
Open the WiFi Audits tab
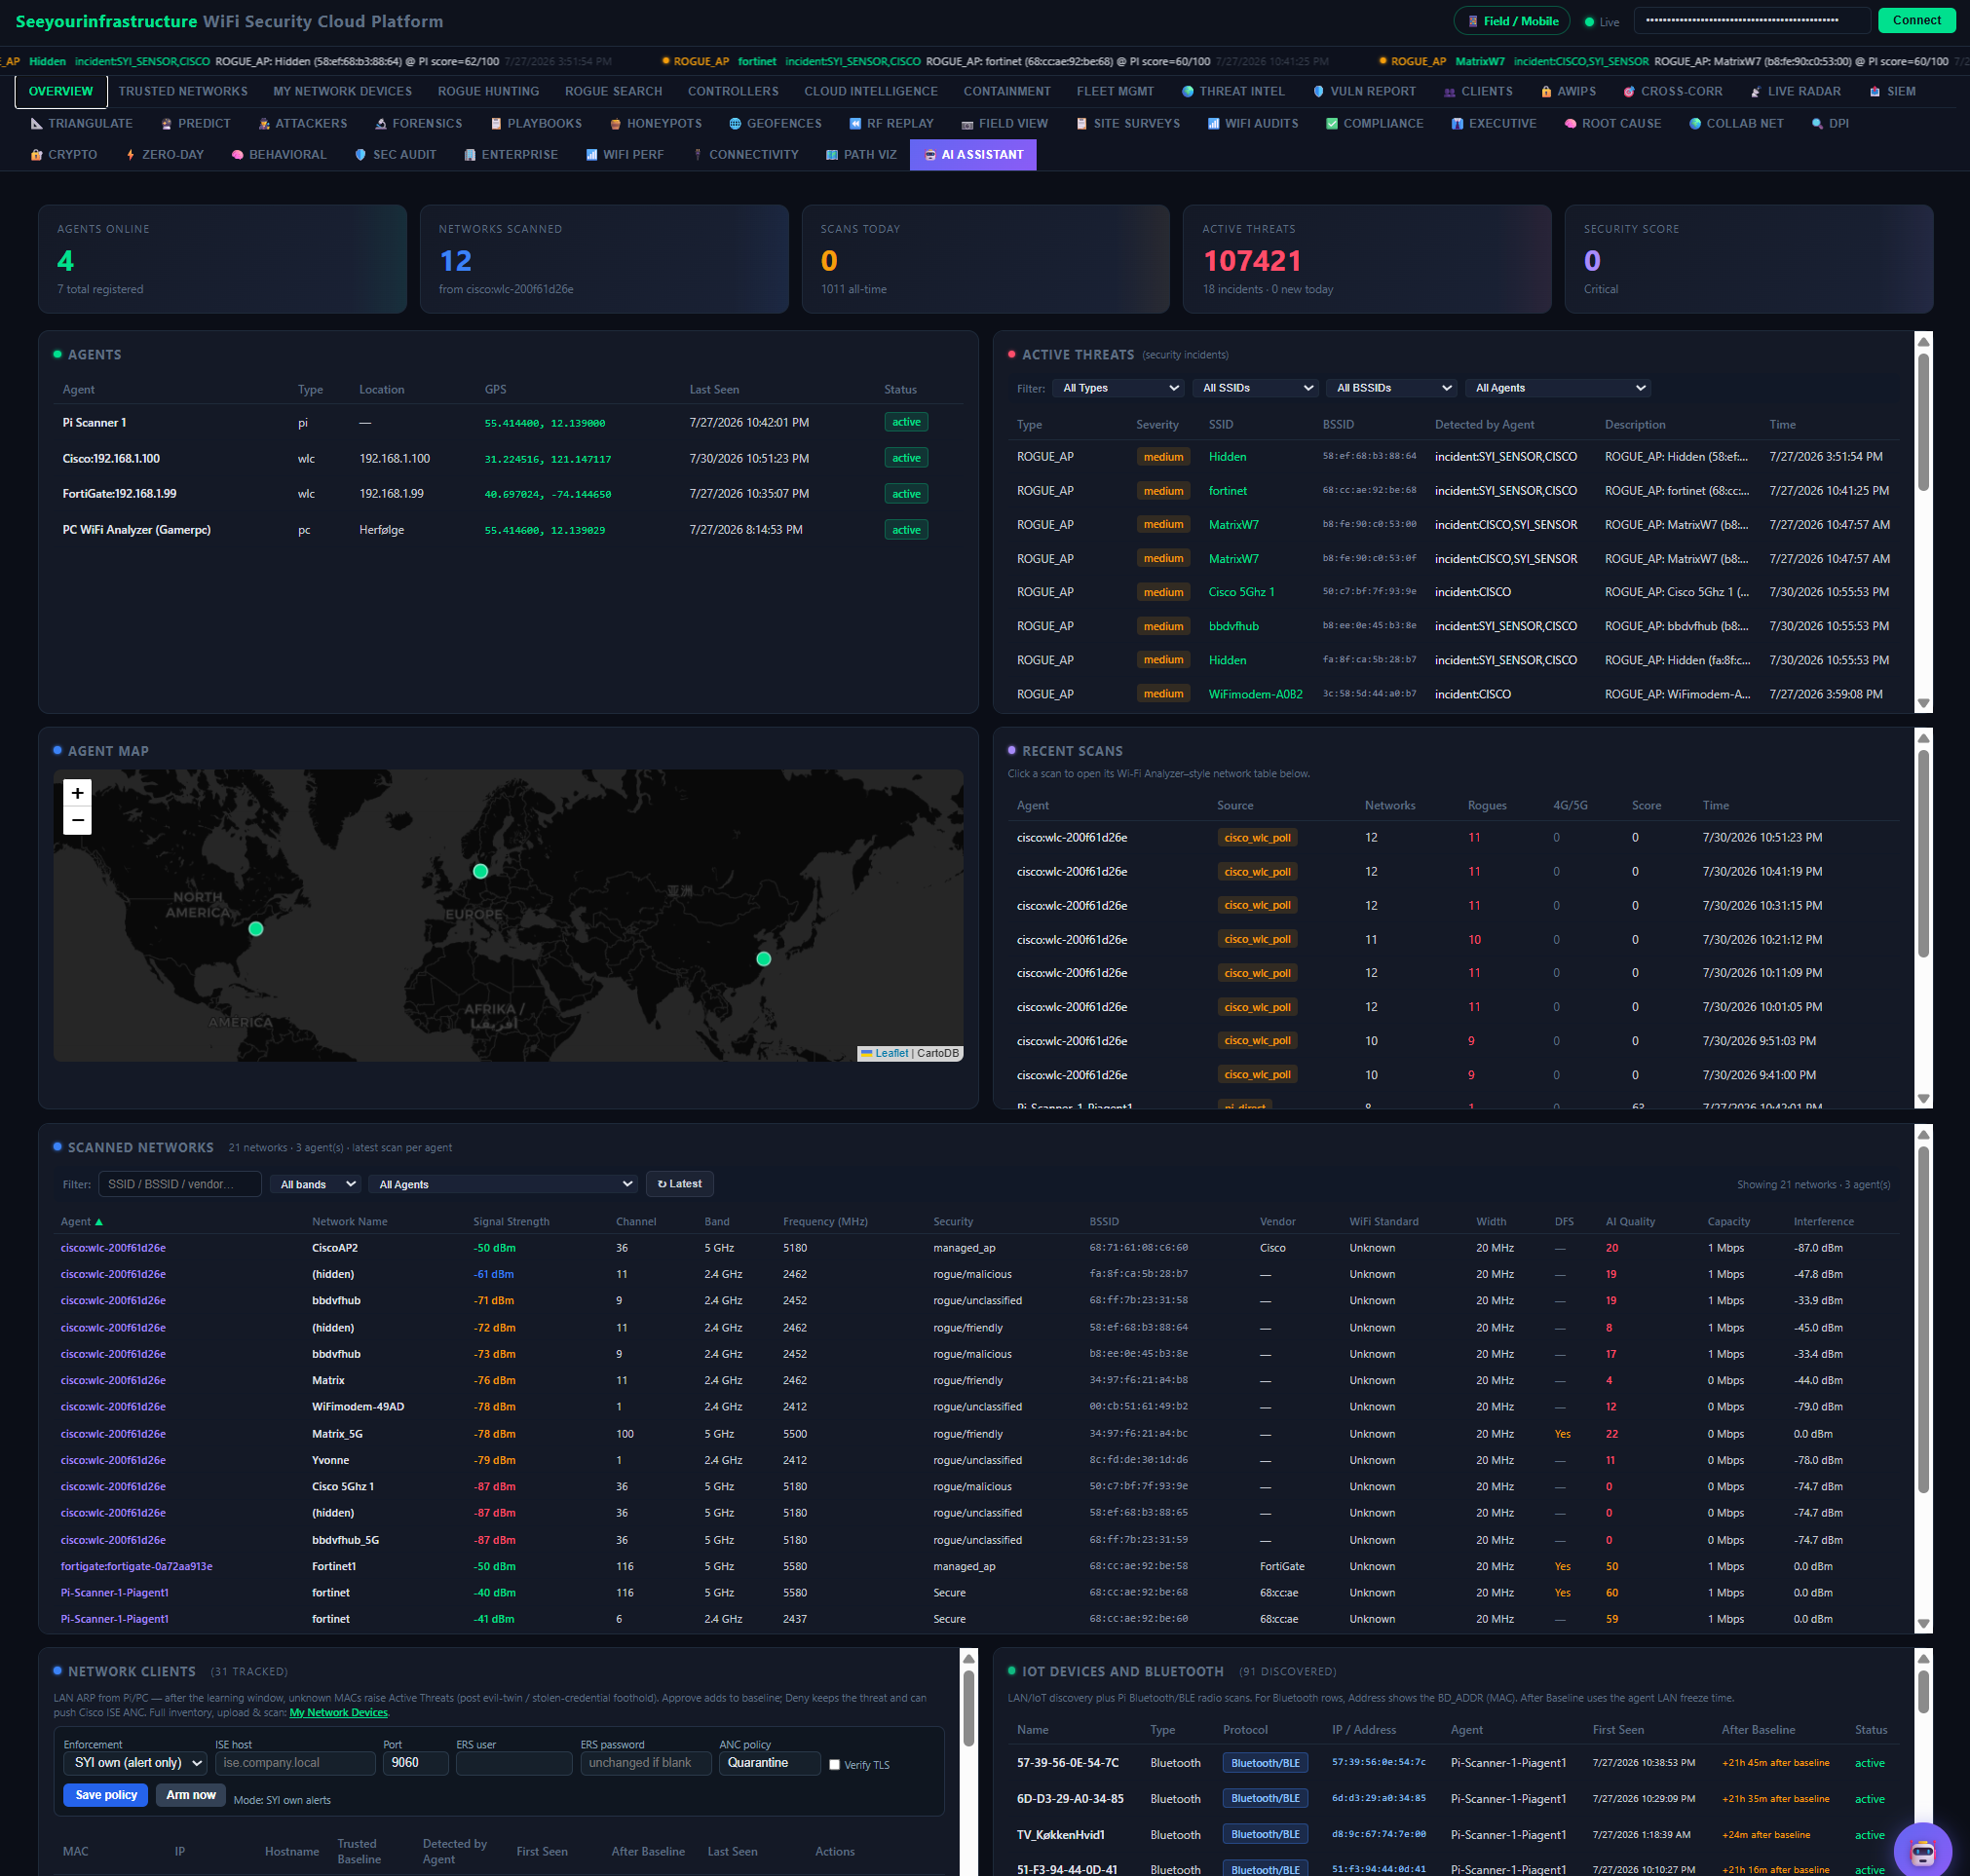click(1252, 123)
